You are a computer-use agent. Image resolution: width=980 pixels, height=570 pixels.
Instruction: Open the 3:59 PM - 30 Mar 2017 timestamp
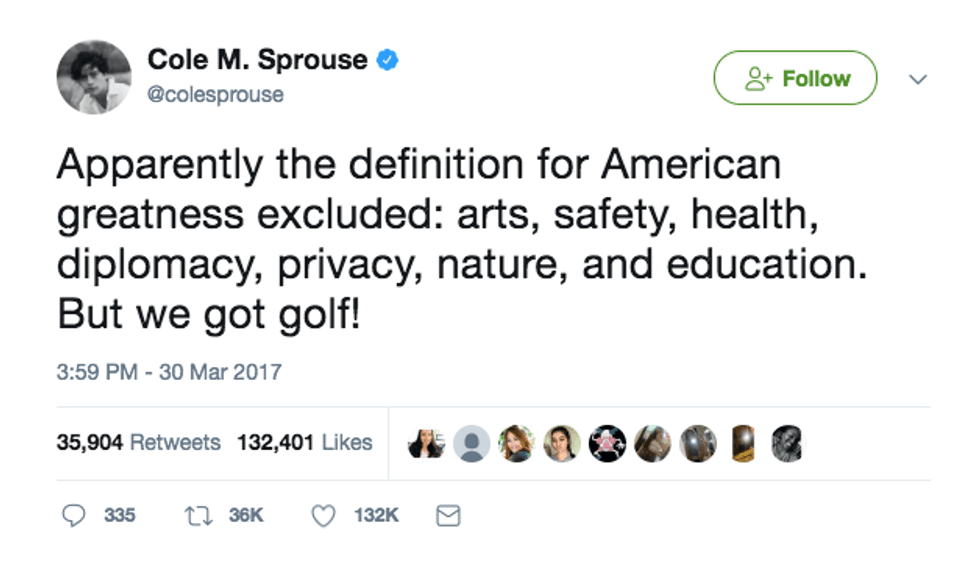coord(169,372)
